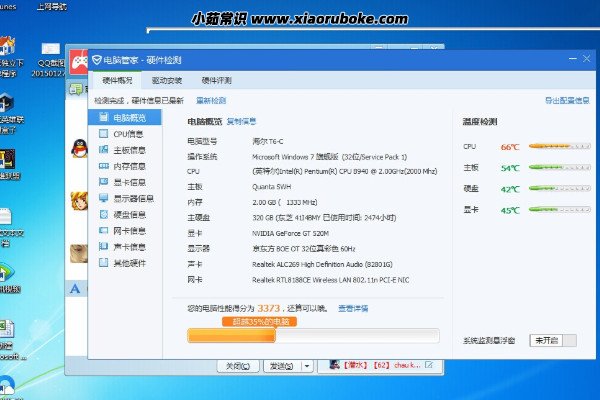Click the 查看详情 link
The width and height of the screenshot is (600, 400).
point(353,308)
